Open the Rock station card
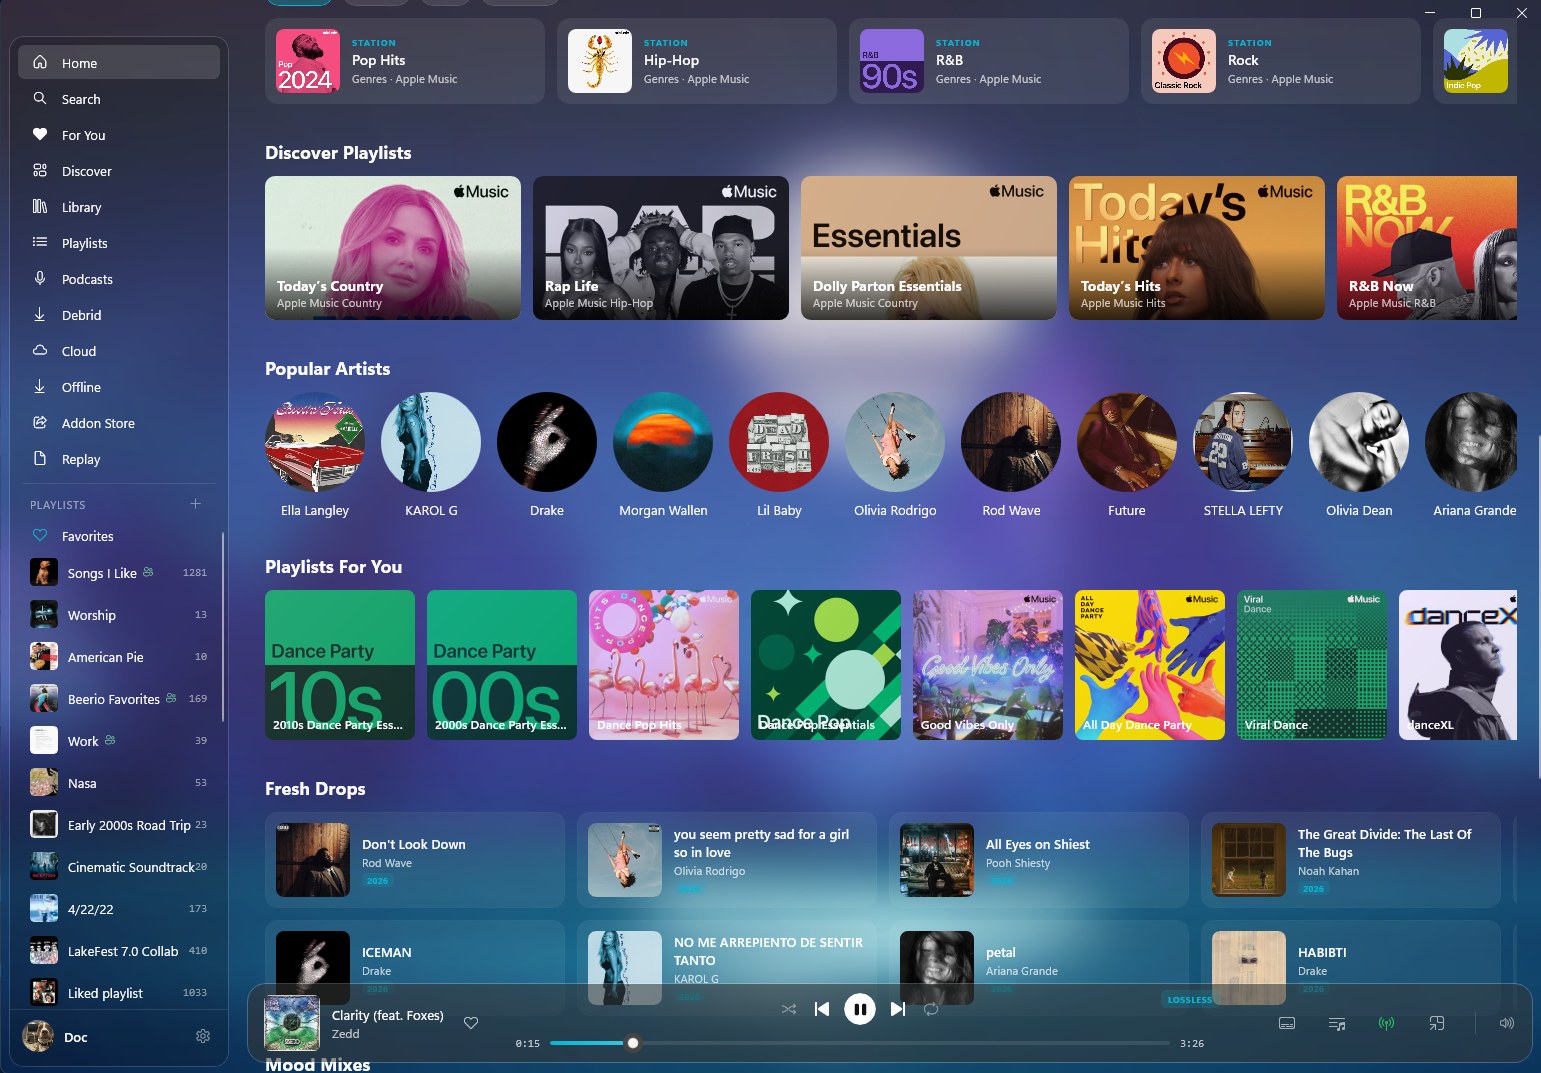 pyautogui.click(x=1281, y=61)
